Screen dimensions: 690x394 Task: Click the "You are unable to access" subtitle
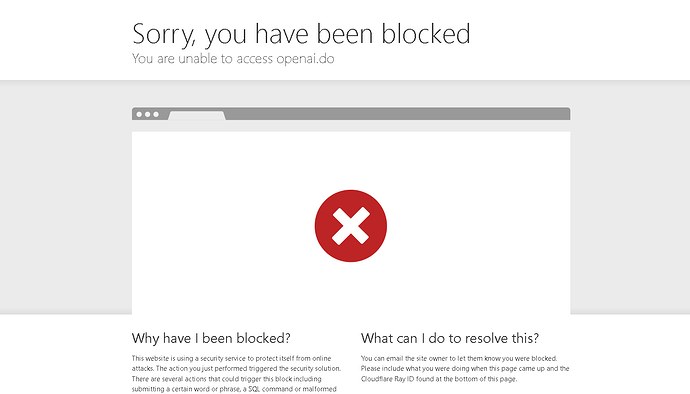202,59
